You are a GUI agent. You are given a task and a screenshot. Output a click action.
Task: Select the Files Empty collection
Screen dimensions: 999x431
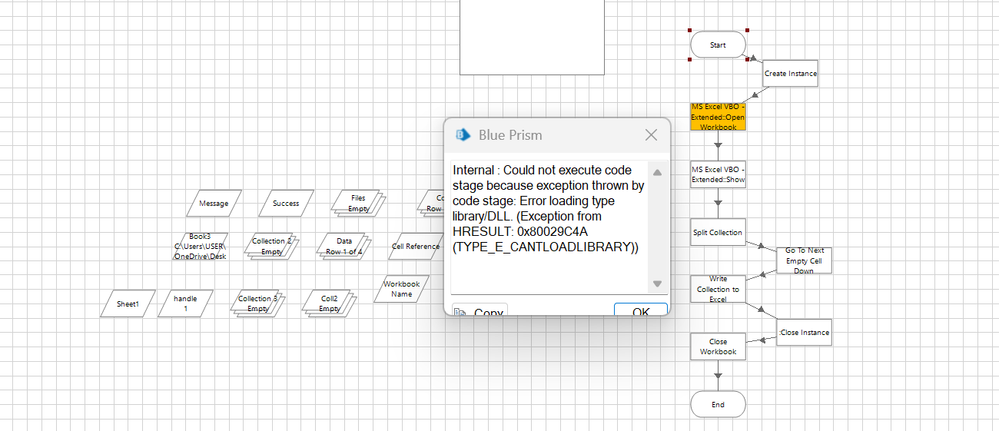pos(357,203)
